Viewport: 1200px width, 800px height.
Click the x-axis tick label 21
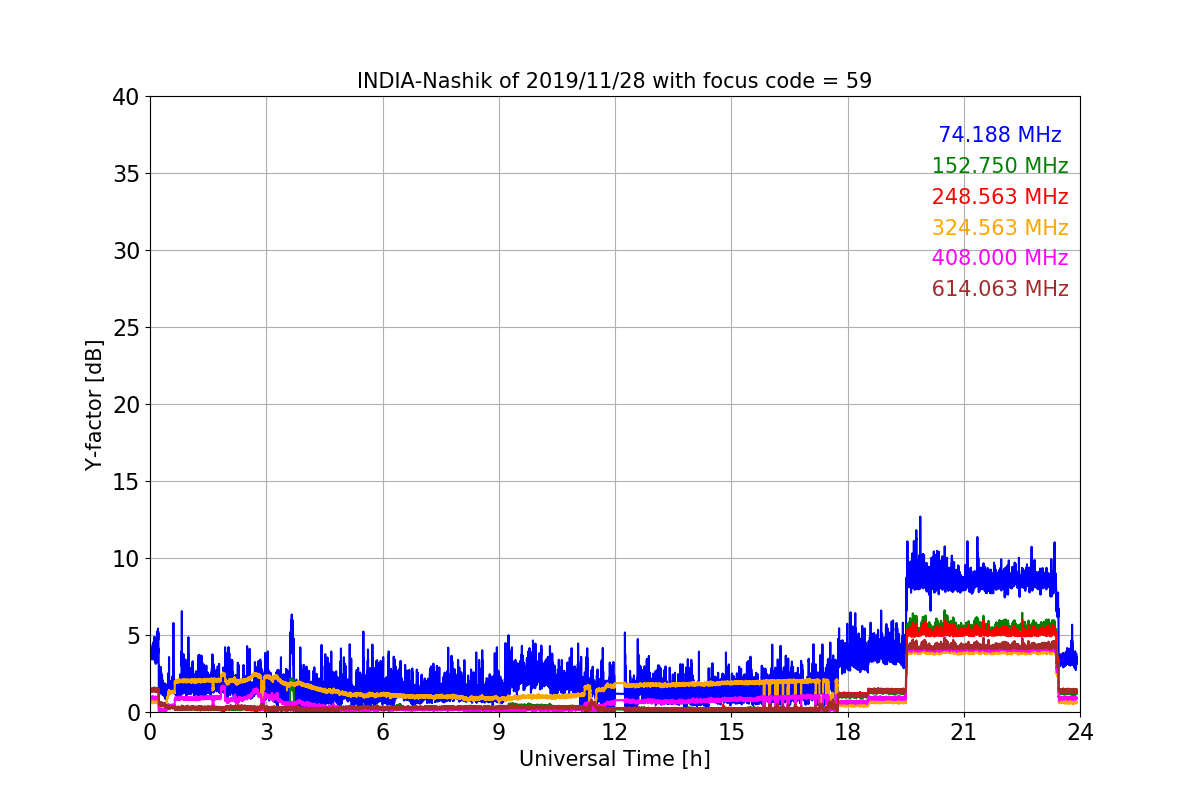click(x=964, y=732)
